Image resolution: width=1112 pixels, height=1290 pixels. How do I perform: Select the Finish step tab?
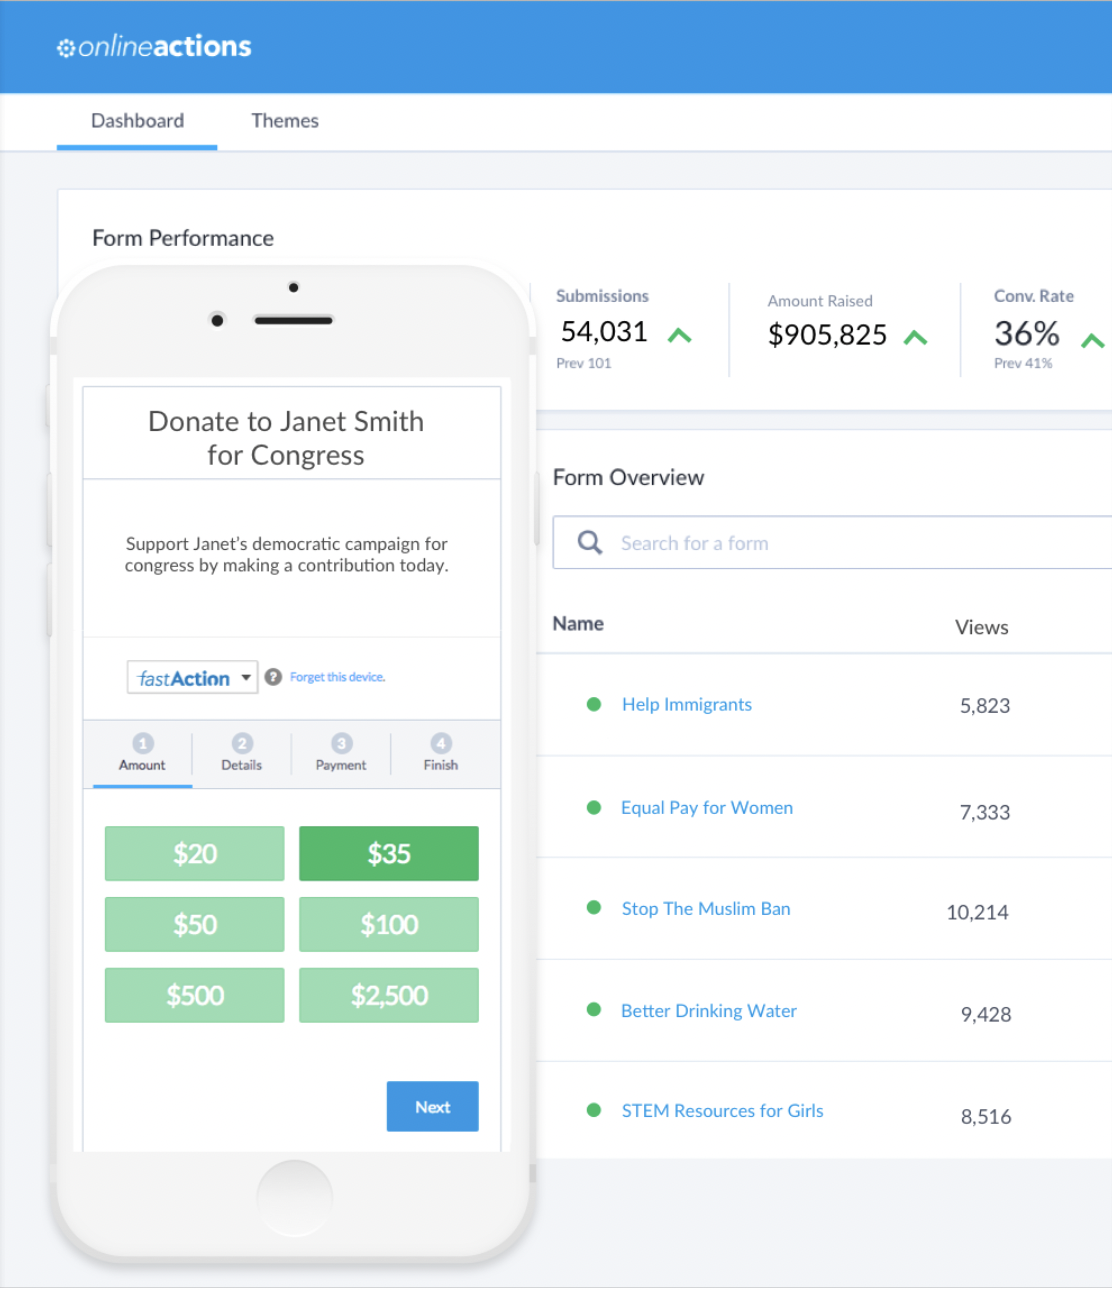click(440, 753)
